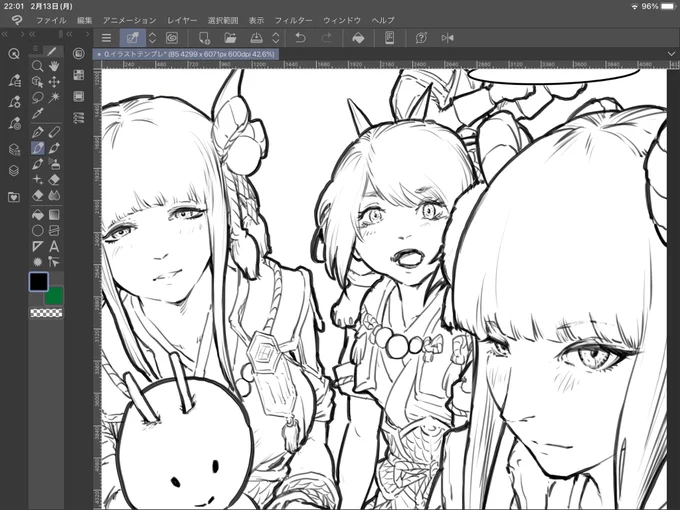Open the Timeline film strip palette
680x510 pixels.
click(x=78, y=96)
